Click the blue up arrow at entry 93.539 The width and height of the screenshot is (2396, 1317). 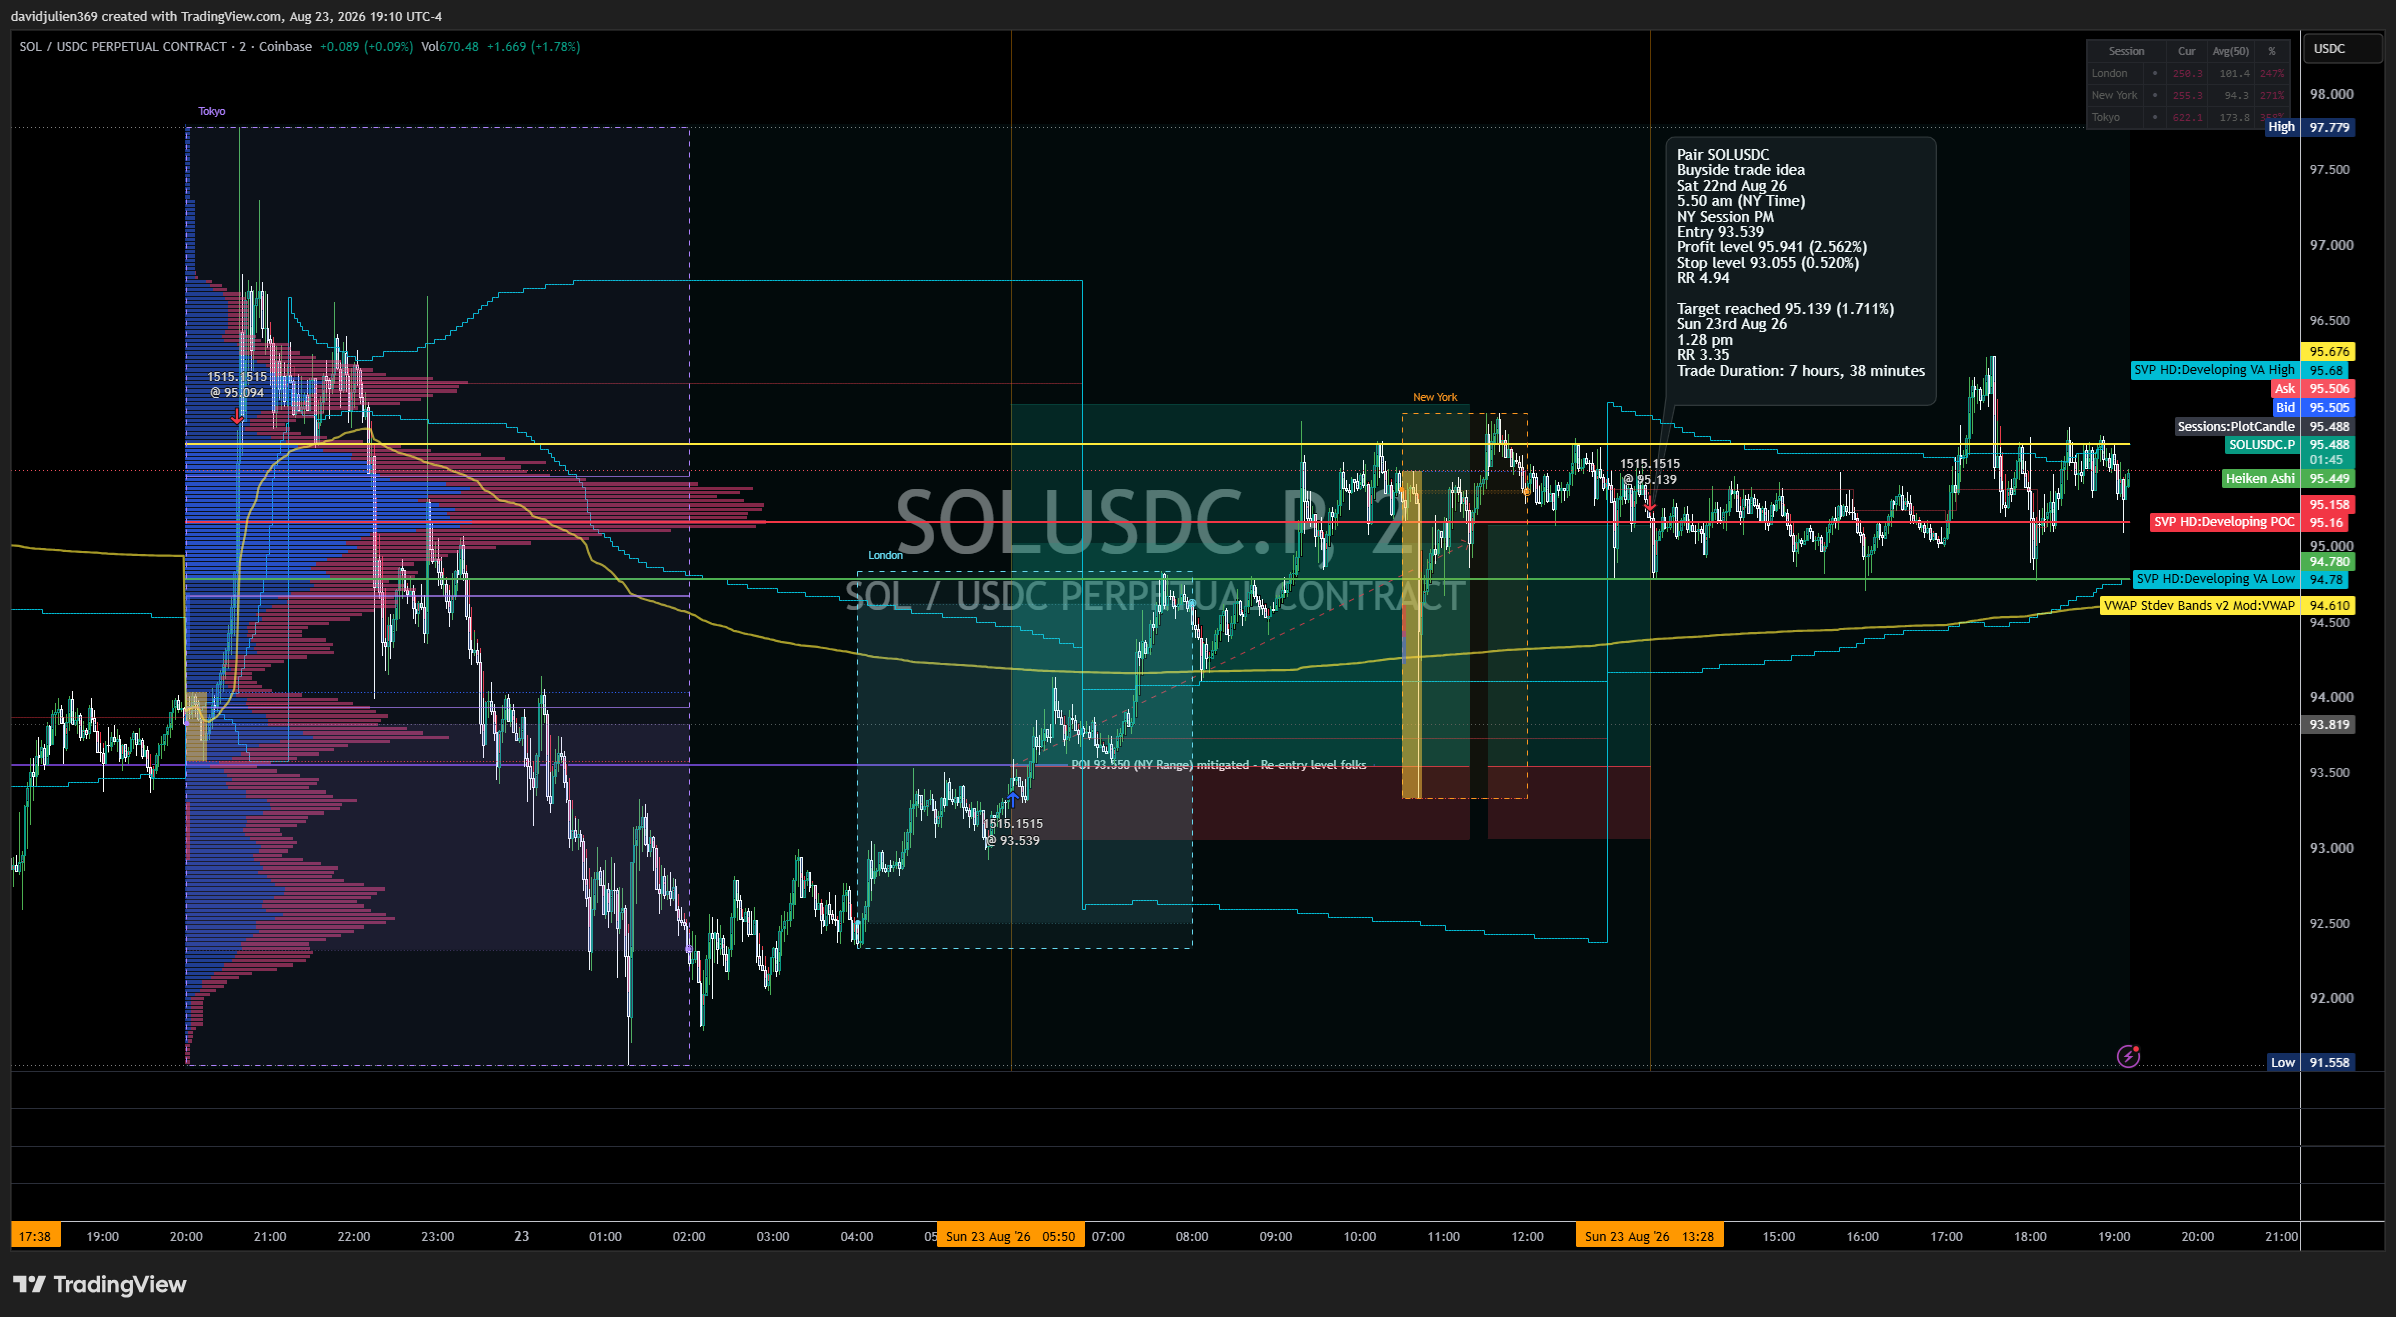(1013, 798)
